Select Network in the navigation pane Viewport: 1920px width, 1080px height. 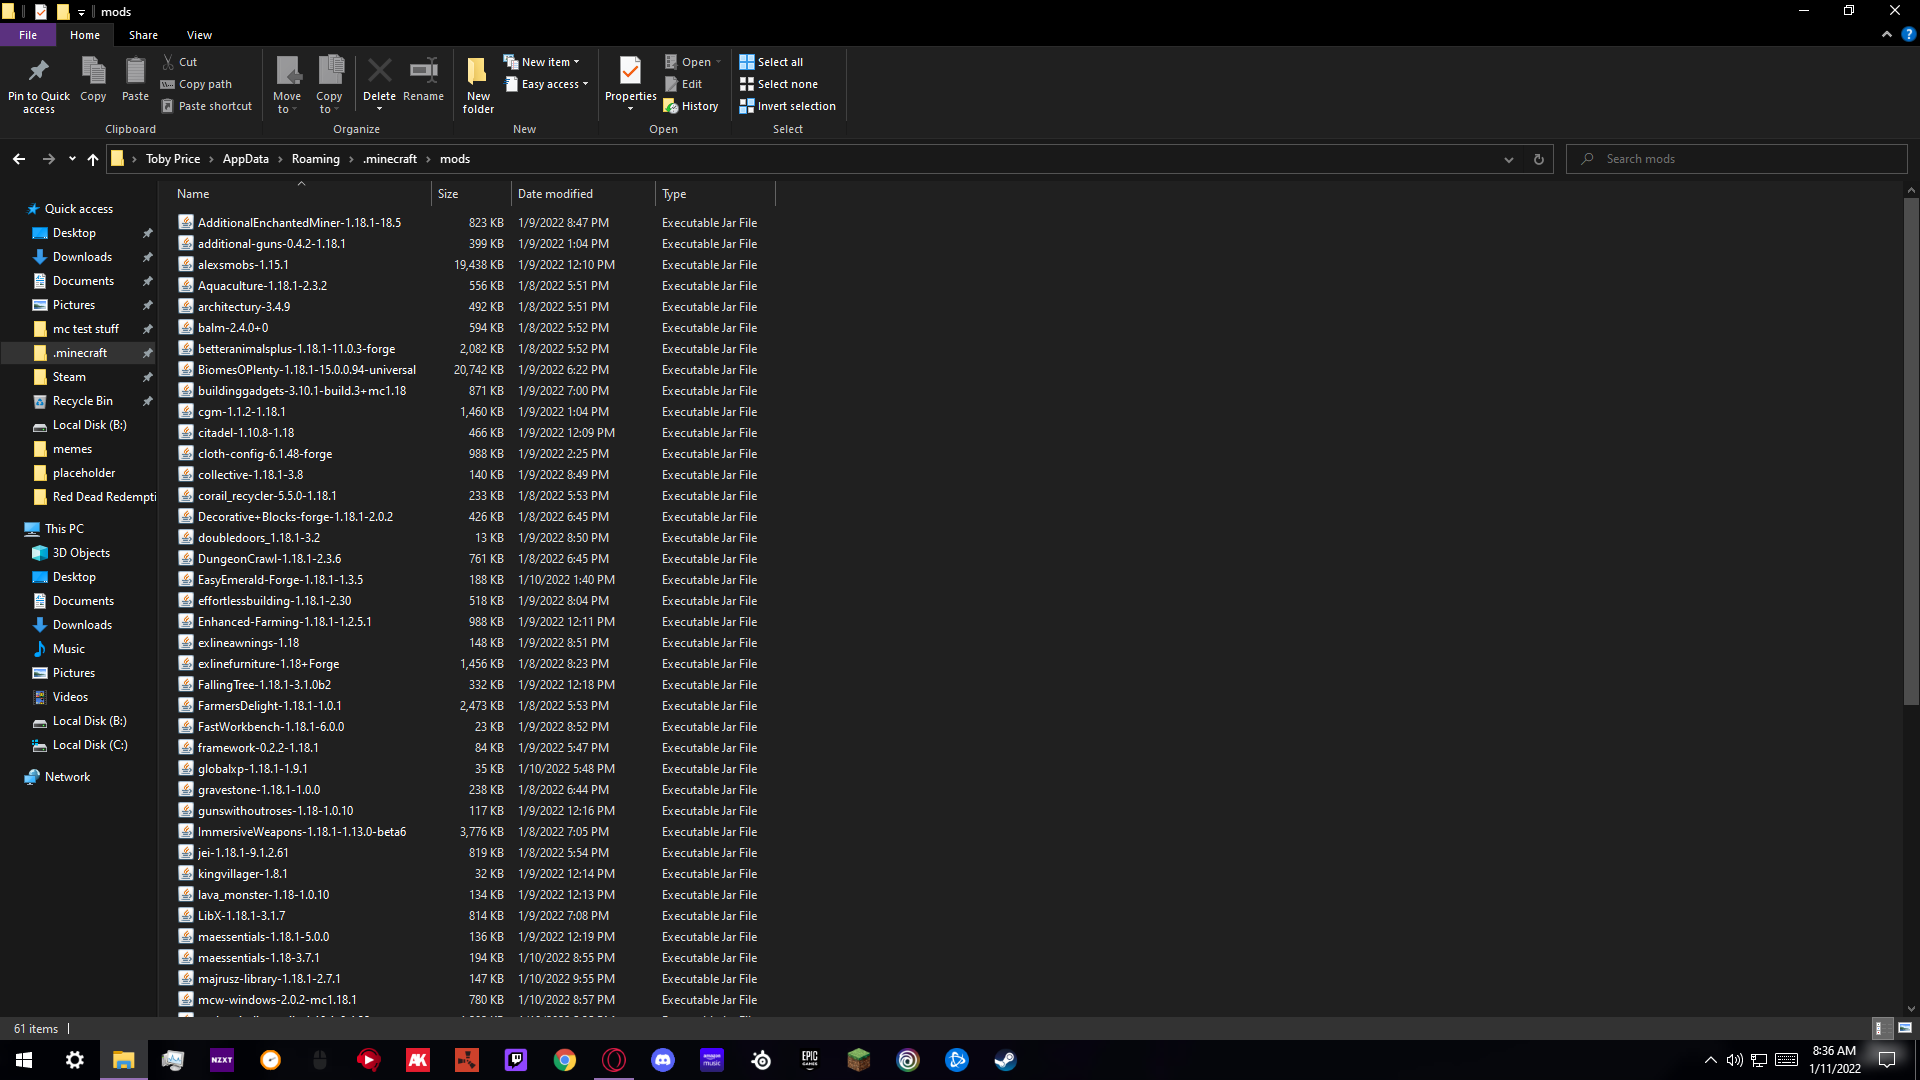click(x=67, y=777)
